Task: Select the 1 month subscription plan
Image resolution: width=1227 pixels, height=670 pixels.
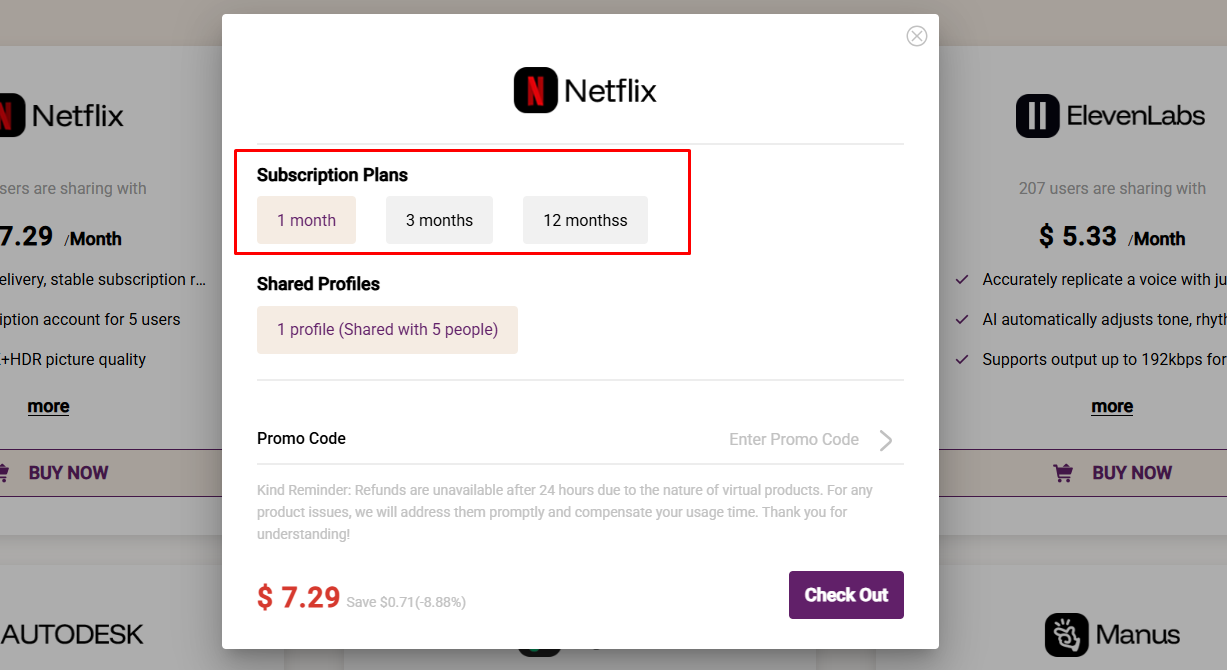Action: click(306, 219)
